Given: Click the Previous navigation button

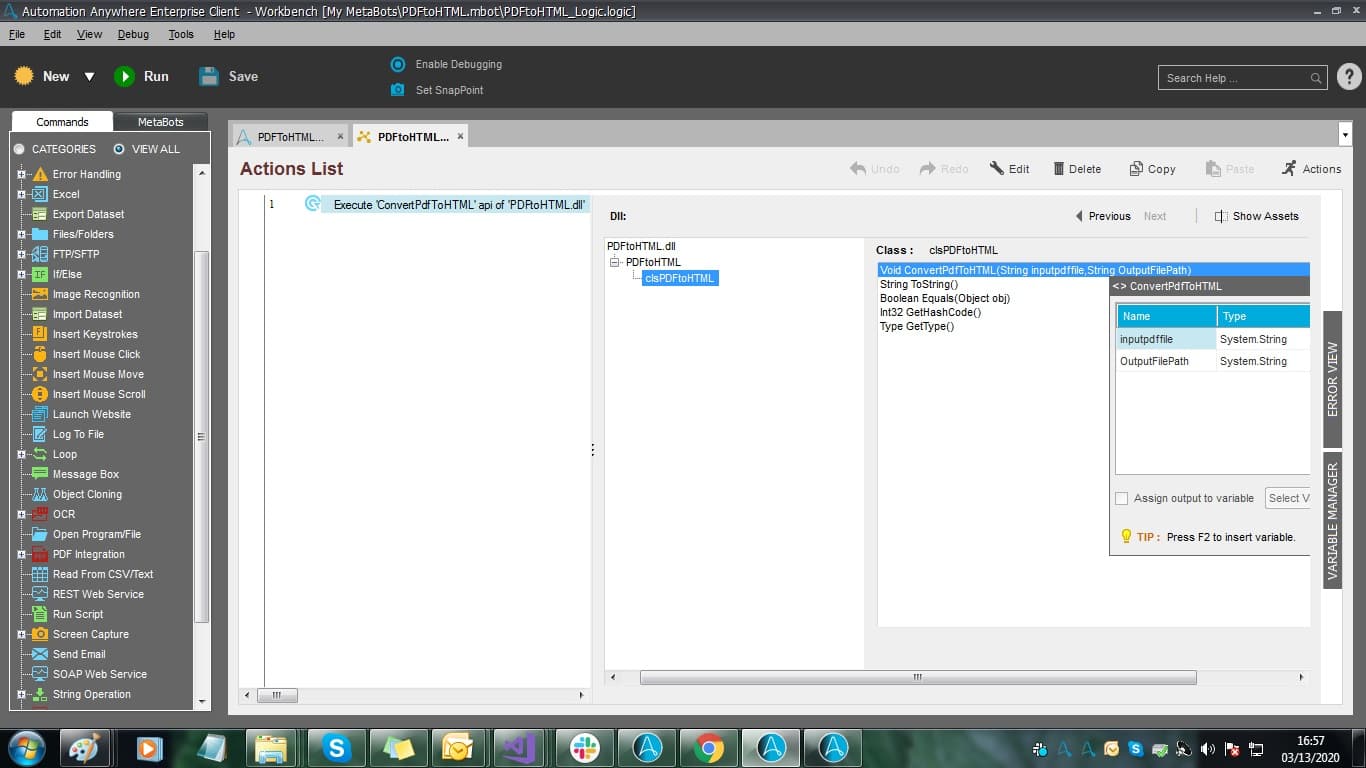Looking at the screenshot, I should tap(1102, 216).
